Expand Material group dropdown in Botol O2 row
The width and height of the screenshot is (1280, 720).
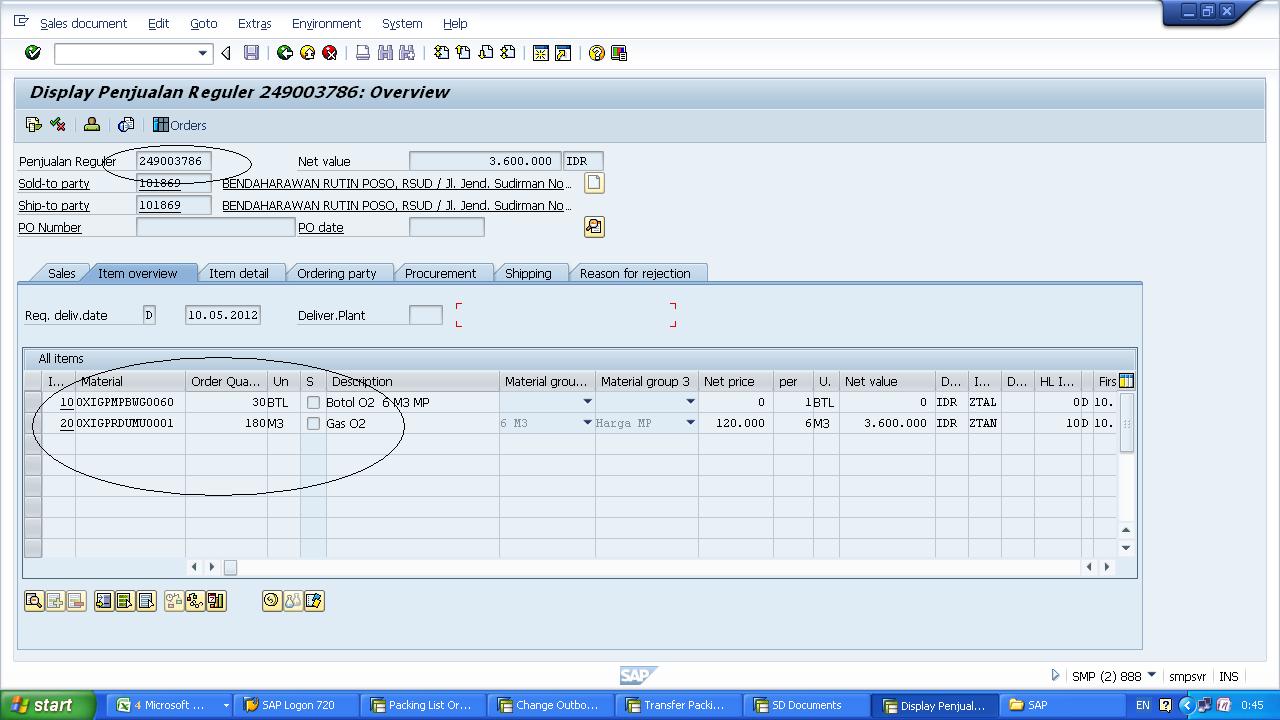pyautogui.click(x=587, y=402)
